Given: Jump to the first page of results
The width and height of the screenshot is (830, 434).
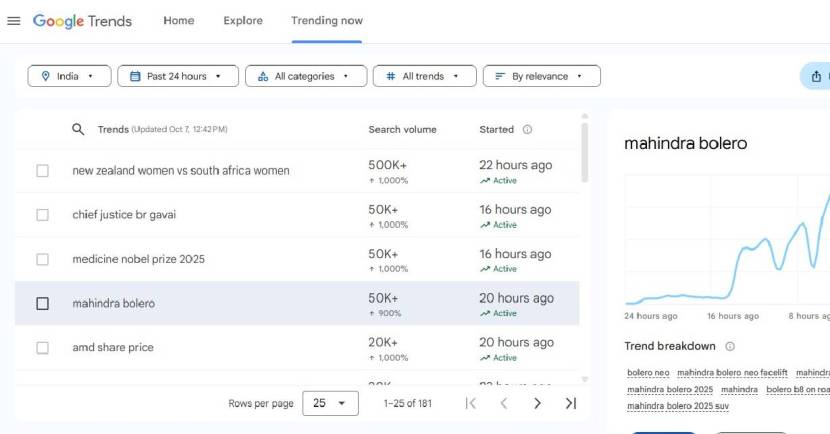Looking at the screenshot, I should pos(471,403).
